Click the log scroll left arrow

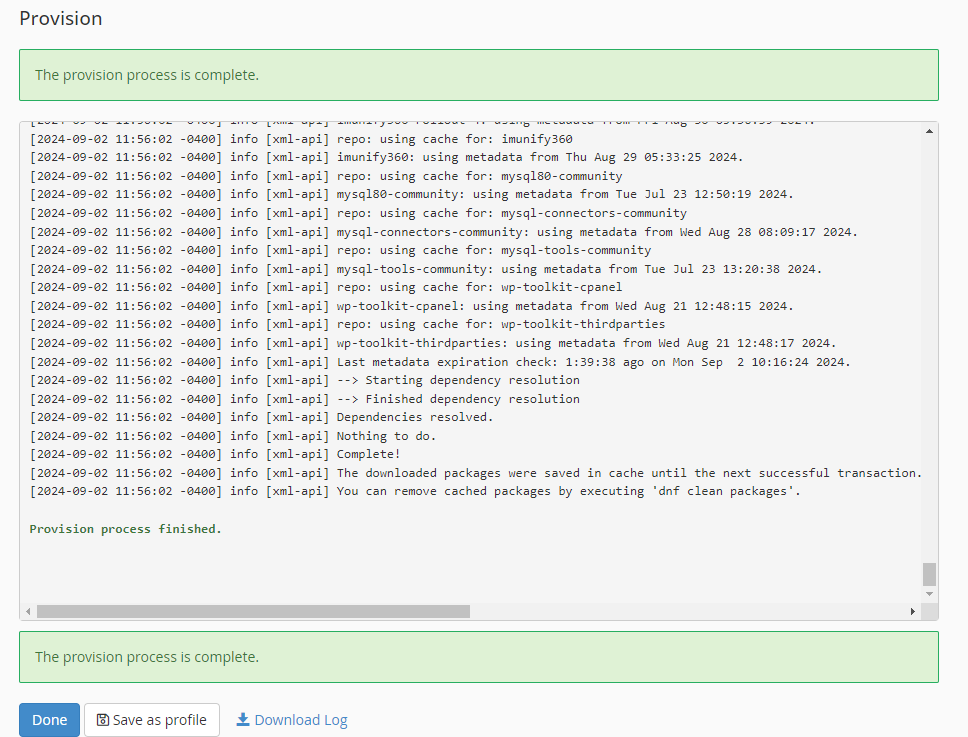28,611
